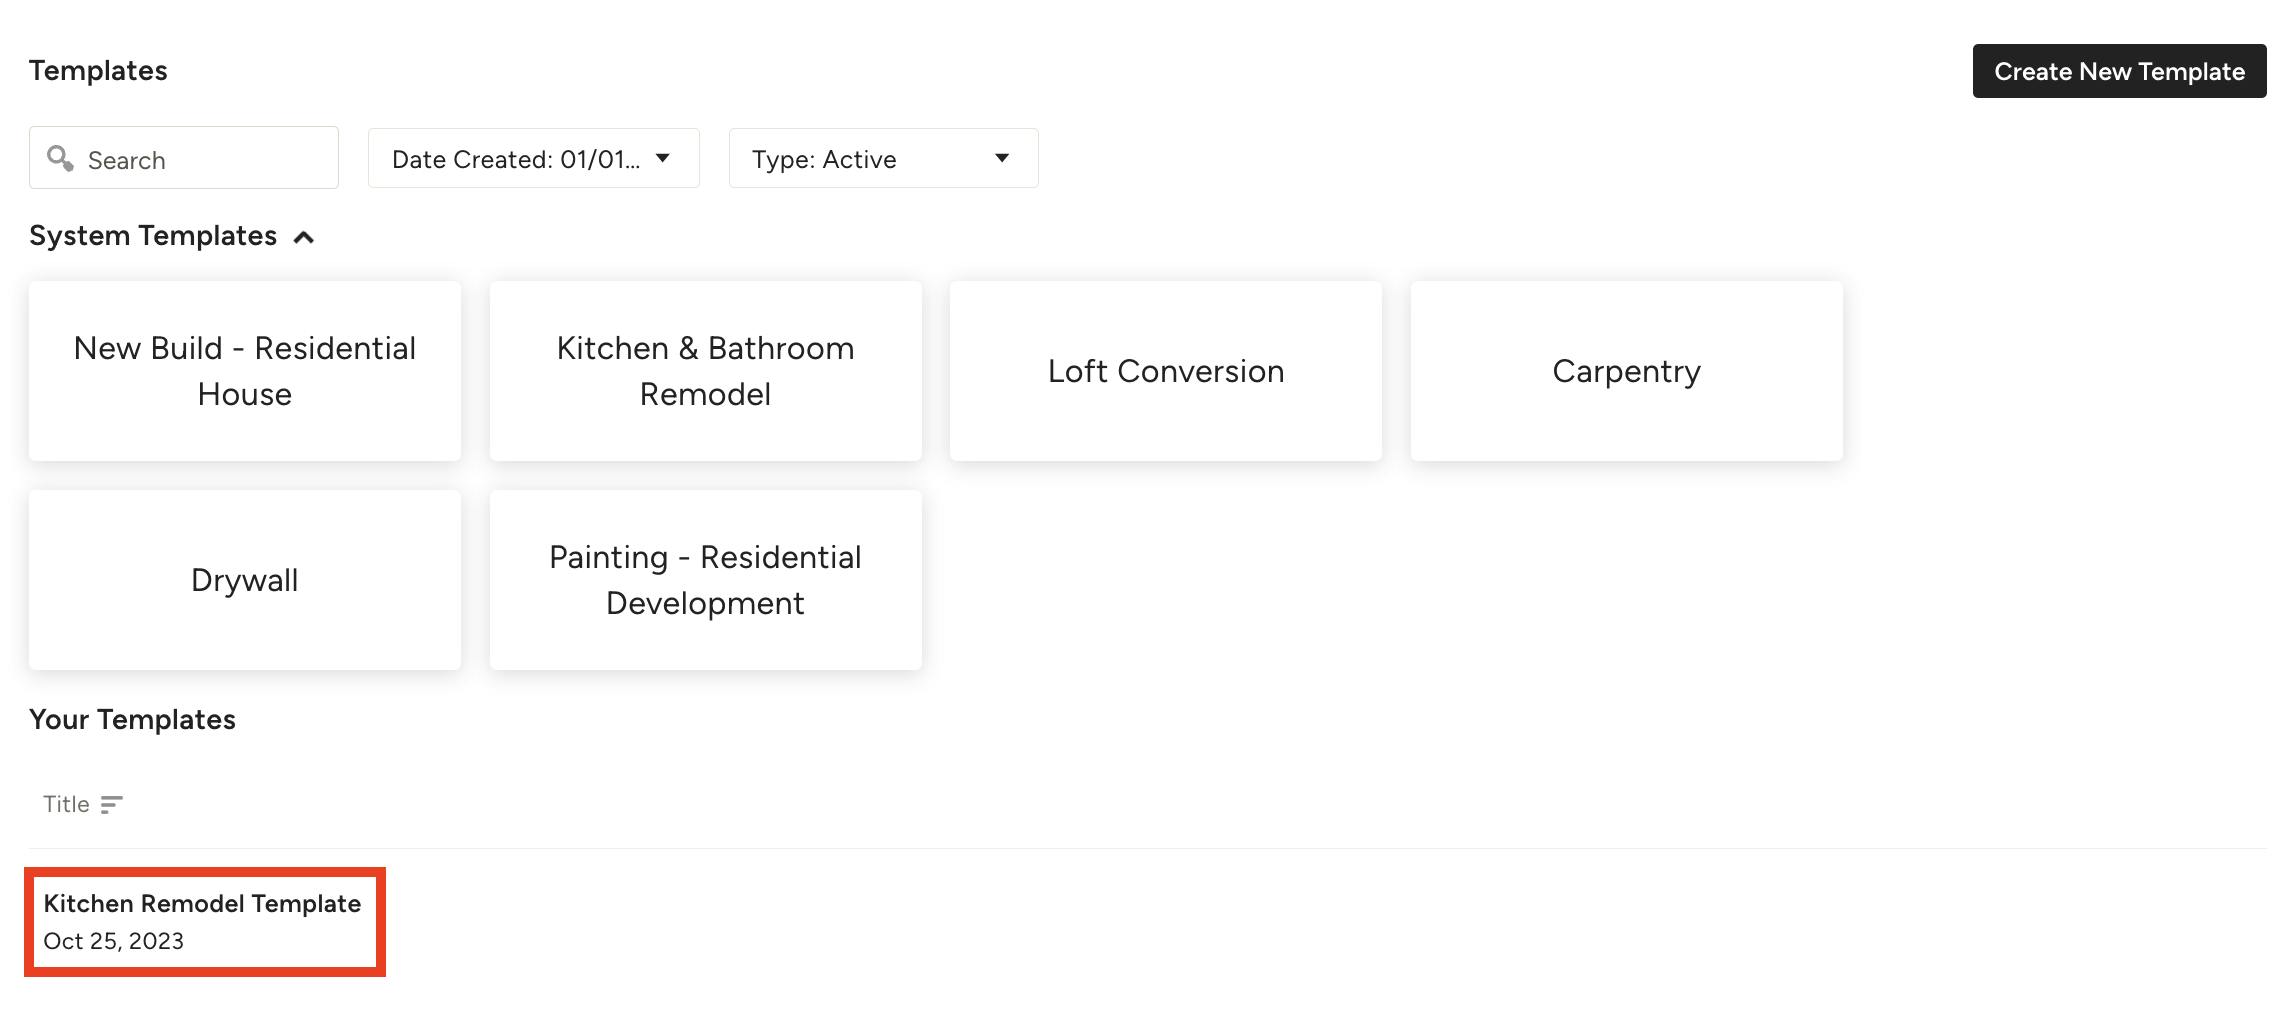The image size is (2288, 1016).
Task: Click the Oct 25, 2023 date text
Action: coord(114,941)
